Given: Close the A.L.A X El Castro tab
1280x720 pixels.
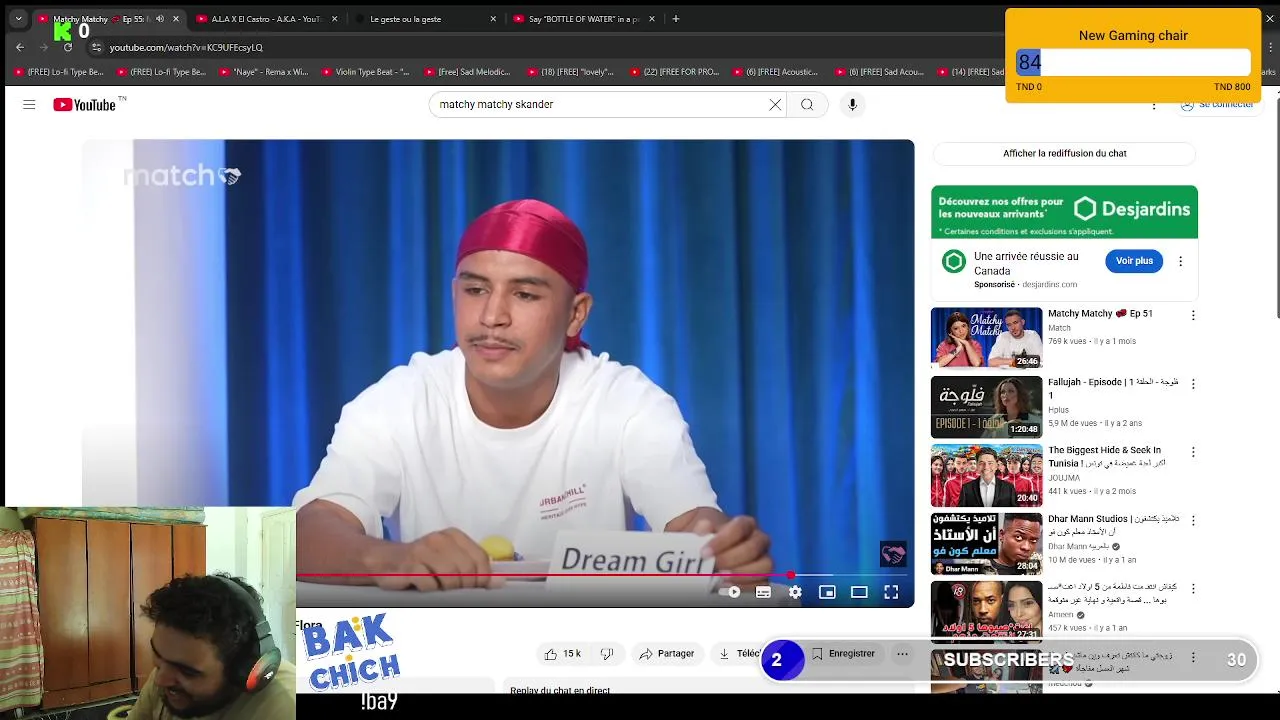Looking at the screenshot, I should coord(334,19).
